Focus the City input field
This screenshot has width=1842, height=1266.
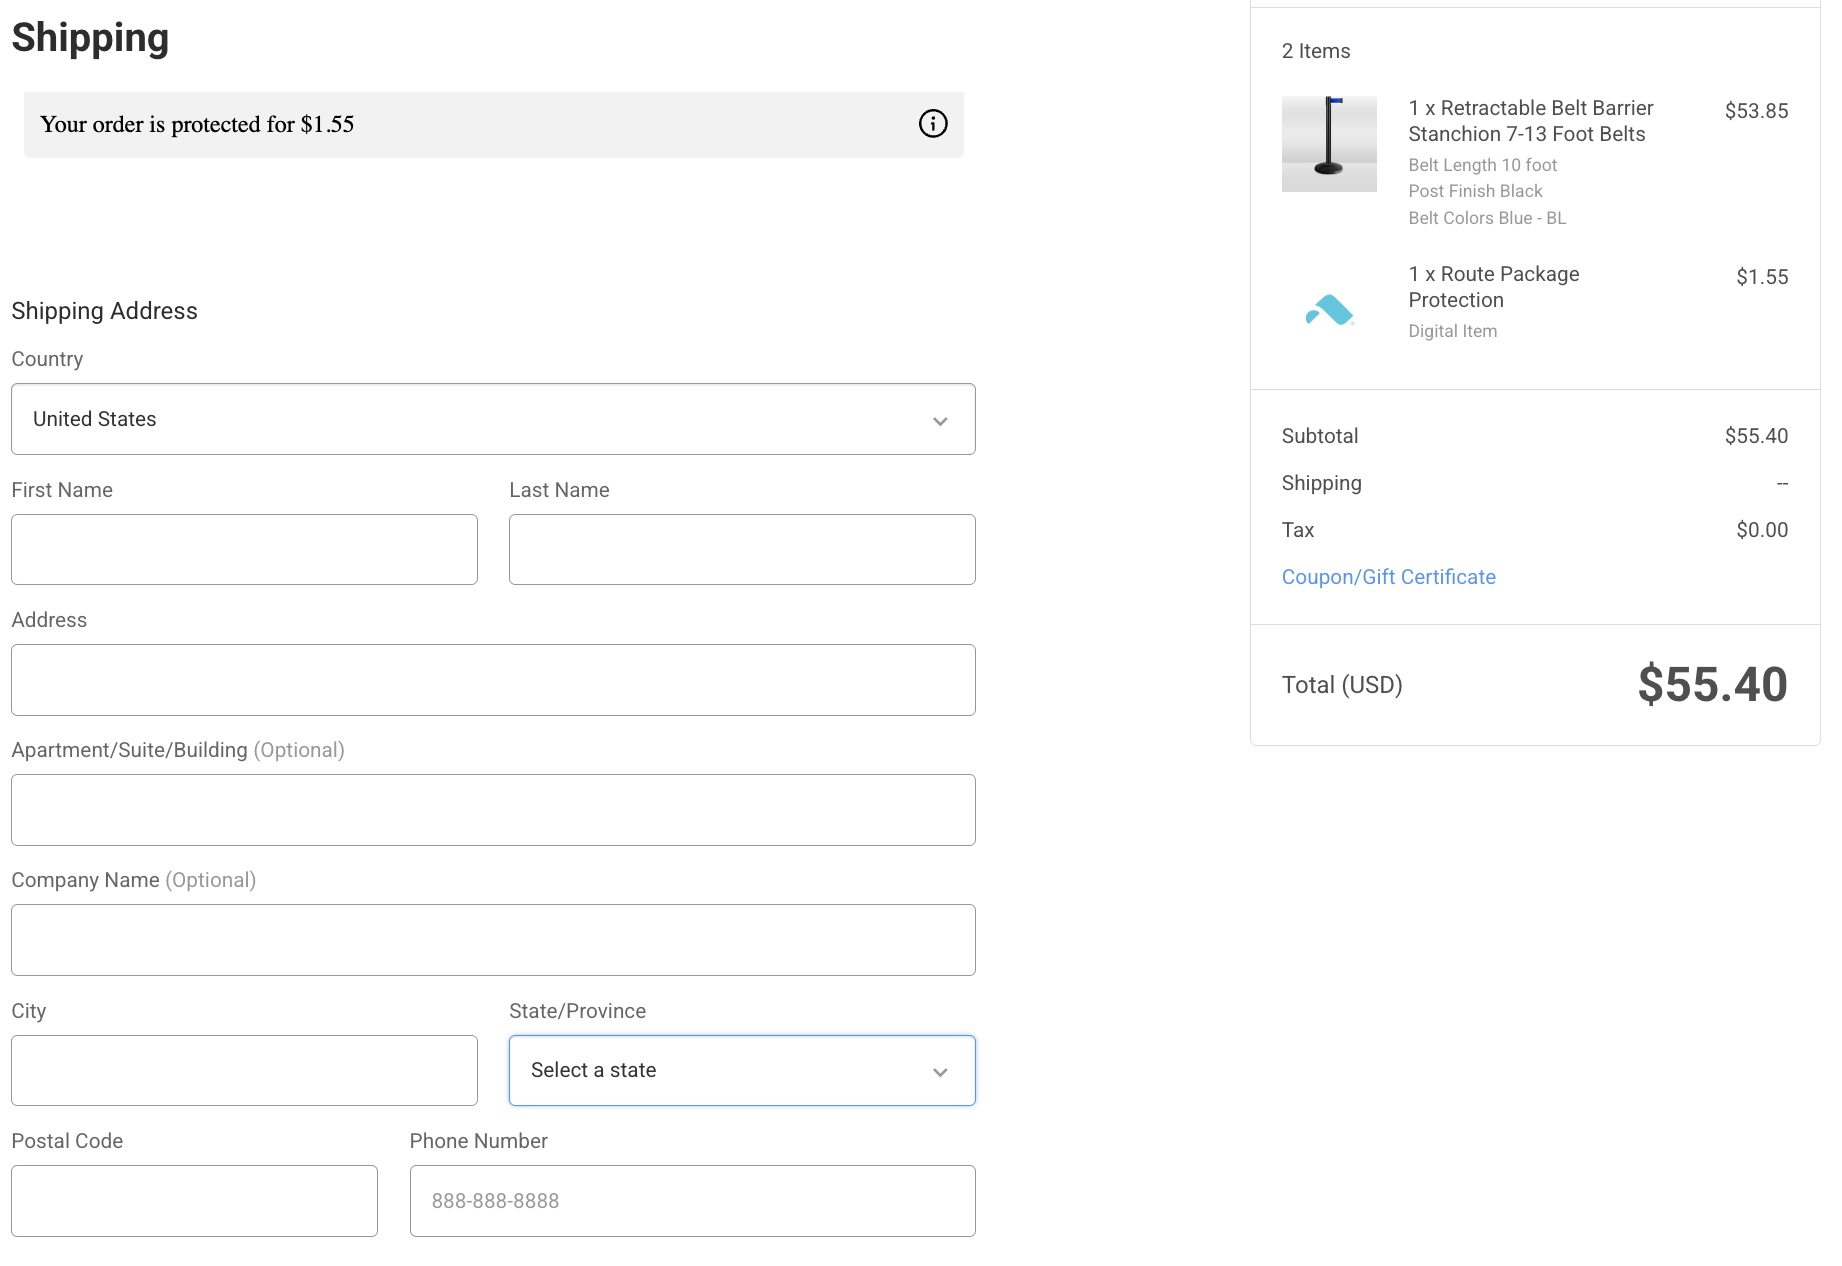(244, 1070)
